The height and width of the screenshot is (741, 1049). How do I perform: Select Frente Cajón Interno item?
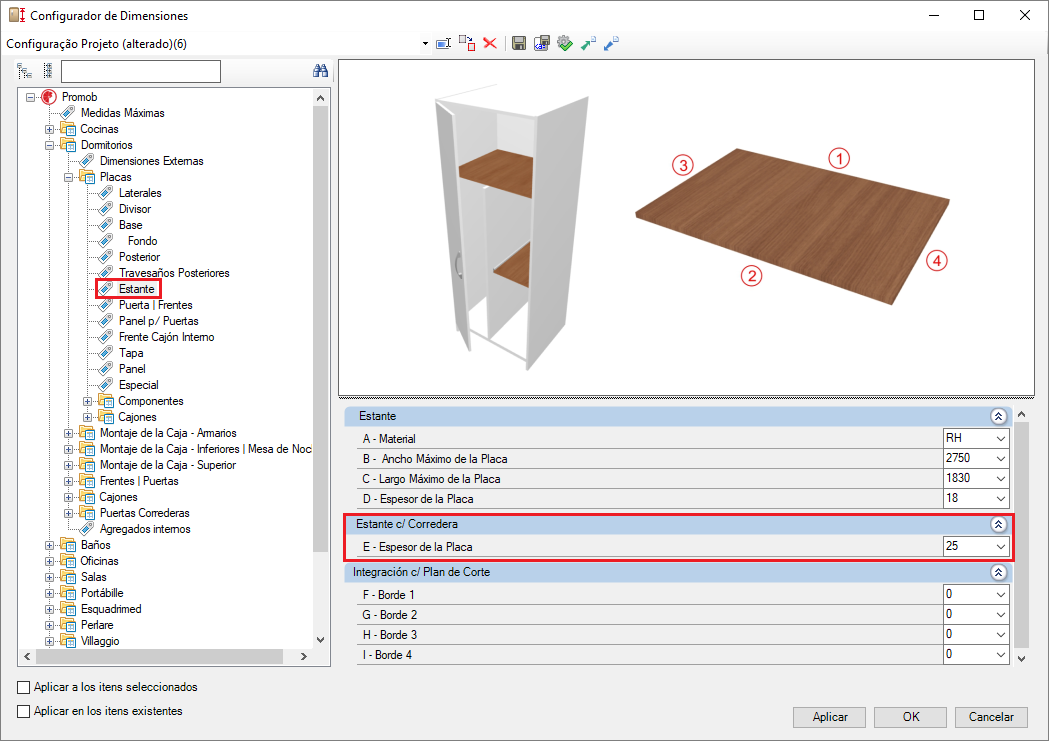point(167,337)
